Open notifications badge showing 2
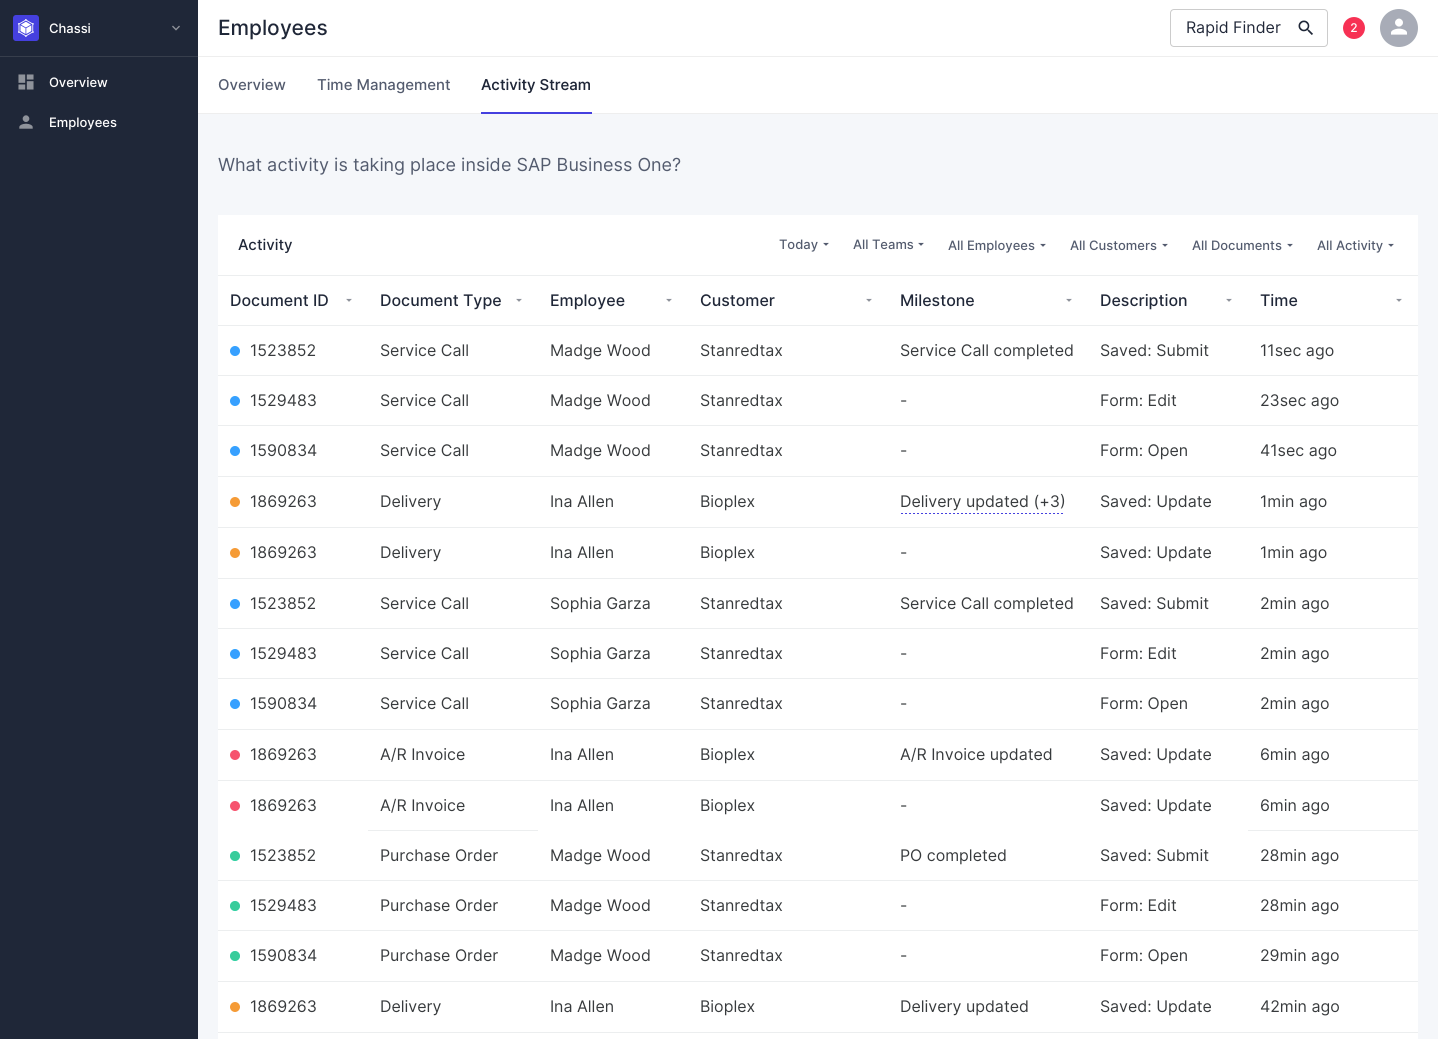 [x=1354, y=28]
